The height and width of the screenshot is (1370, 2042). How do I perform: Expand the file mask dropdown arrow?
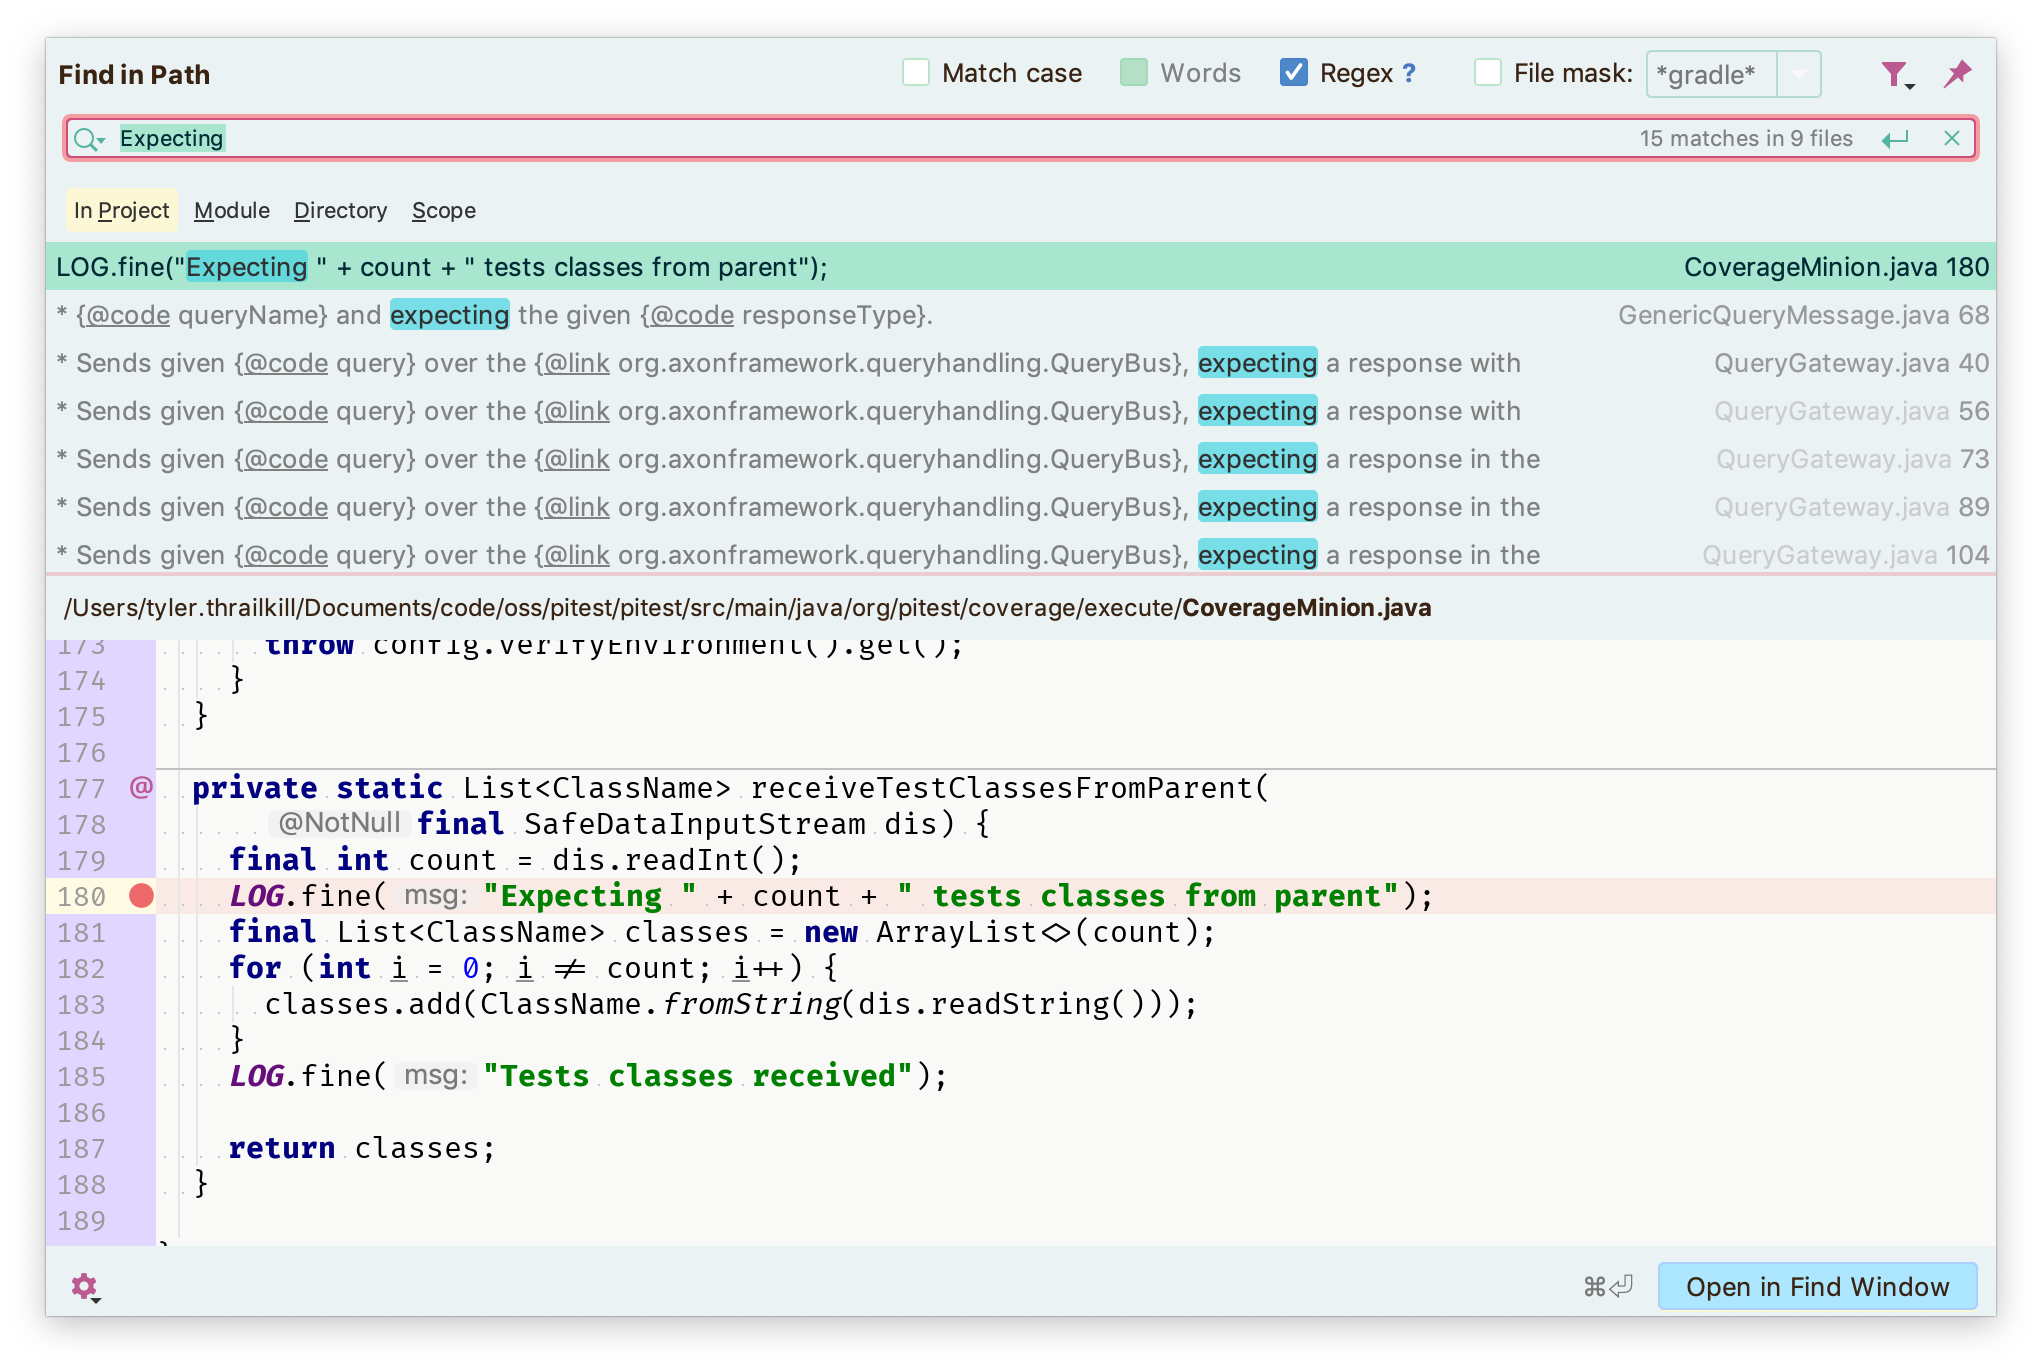(x=1798, y=74)
